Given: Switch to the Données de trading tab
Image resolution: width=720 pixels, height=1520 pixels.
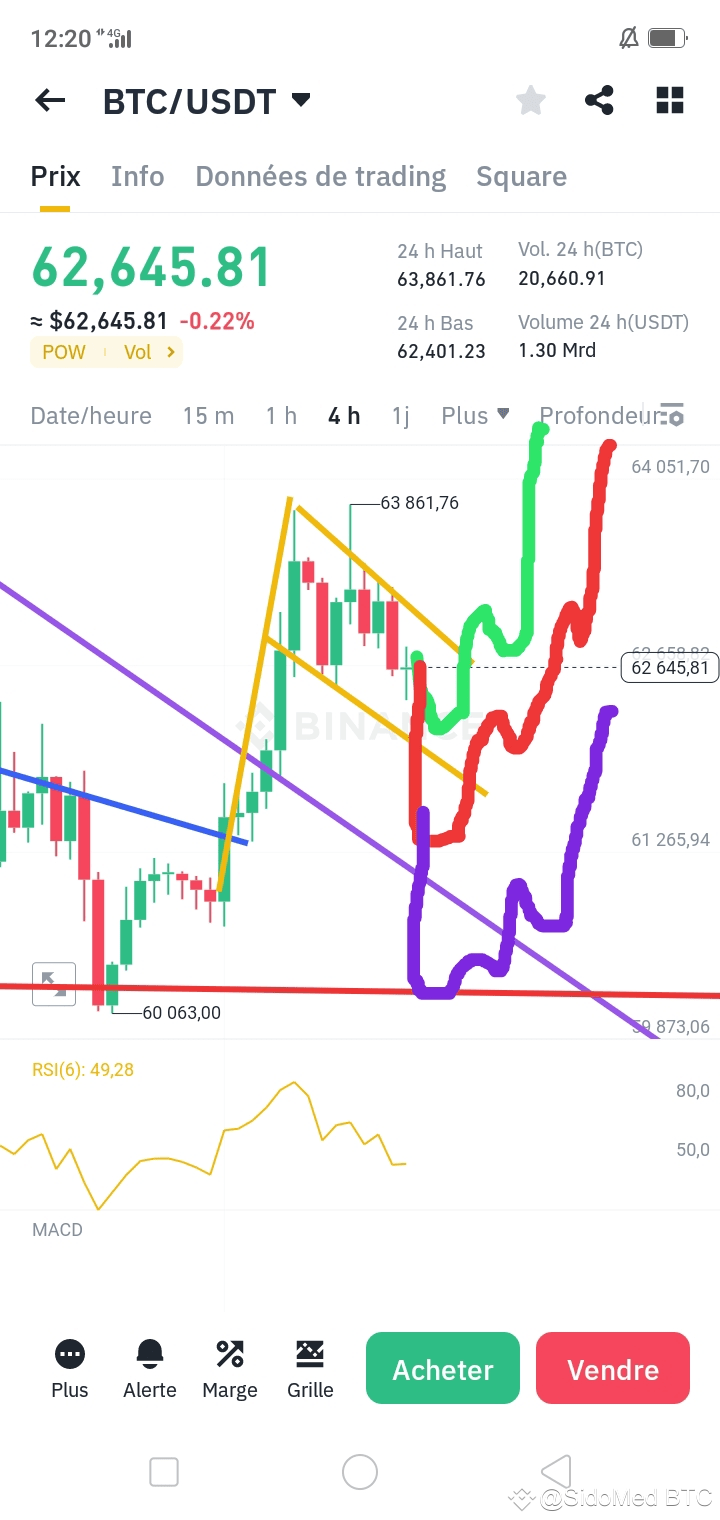Looking at the screenshot, I should coord(321,176).
